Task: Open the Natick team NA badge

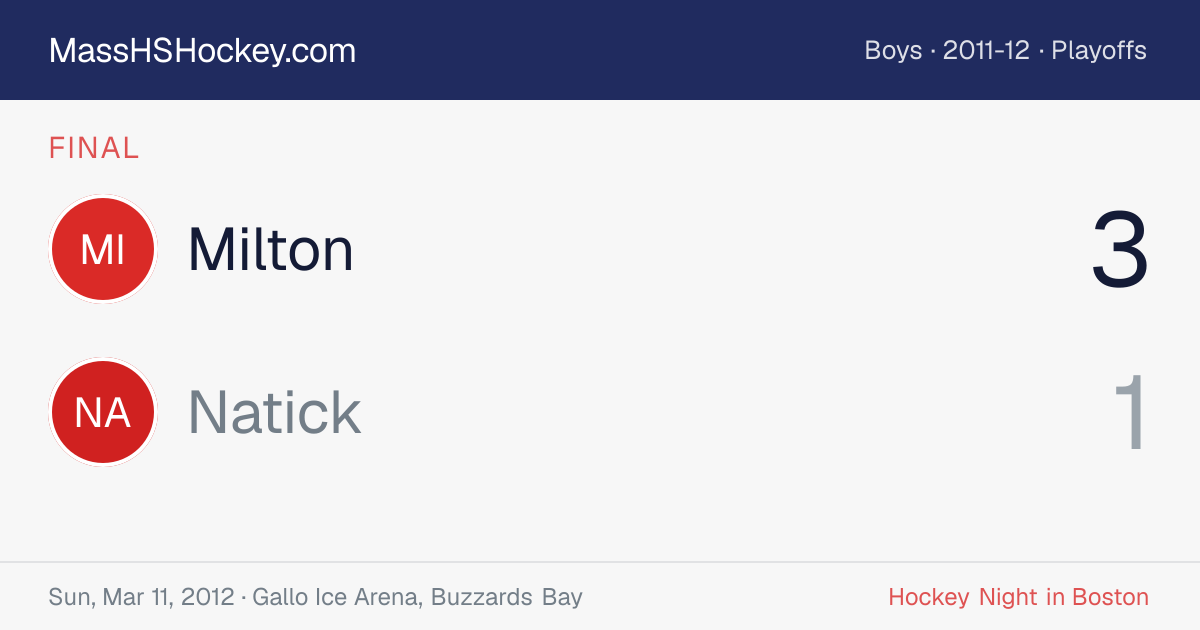Action: (103, 412)
